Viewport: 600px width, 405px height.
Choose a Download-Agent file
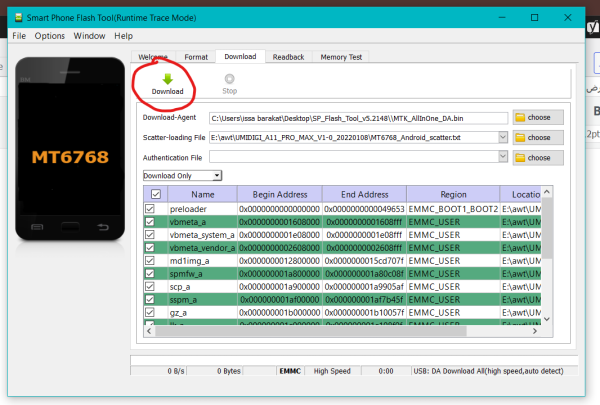point(538,118)
